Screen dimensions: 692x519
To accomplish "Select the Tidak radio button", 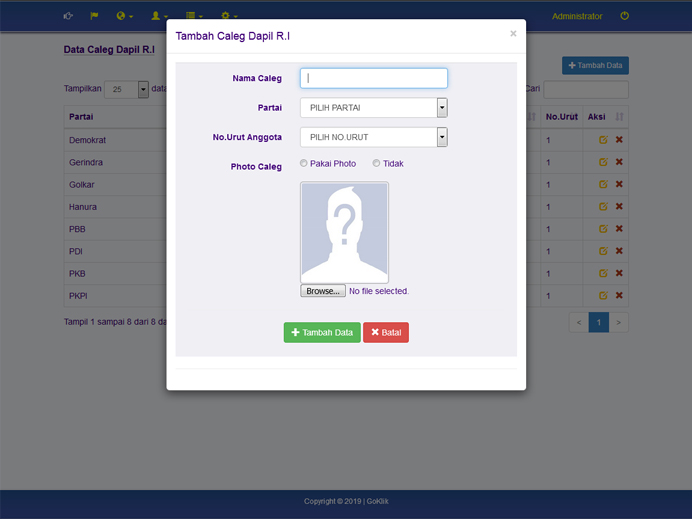I will click(x=377, y=164).
